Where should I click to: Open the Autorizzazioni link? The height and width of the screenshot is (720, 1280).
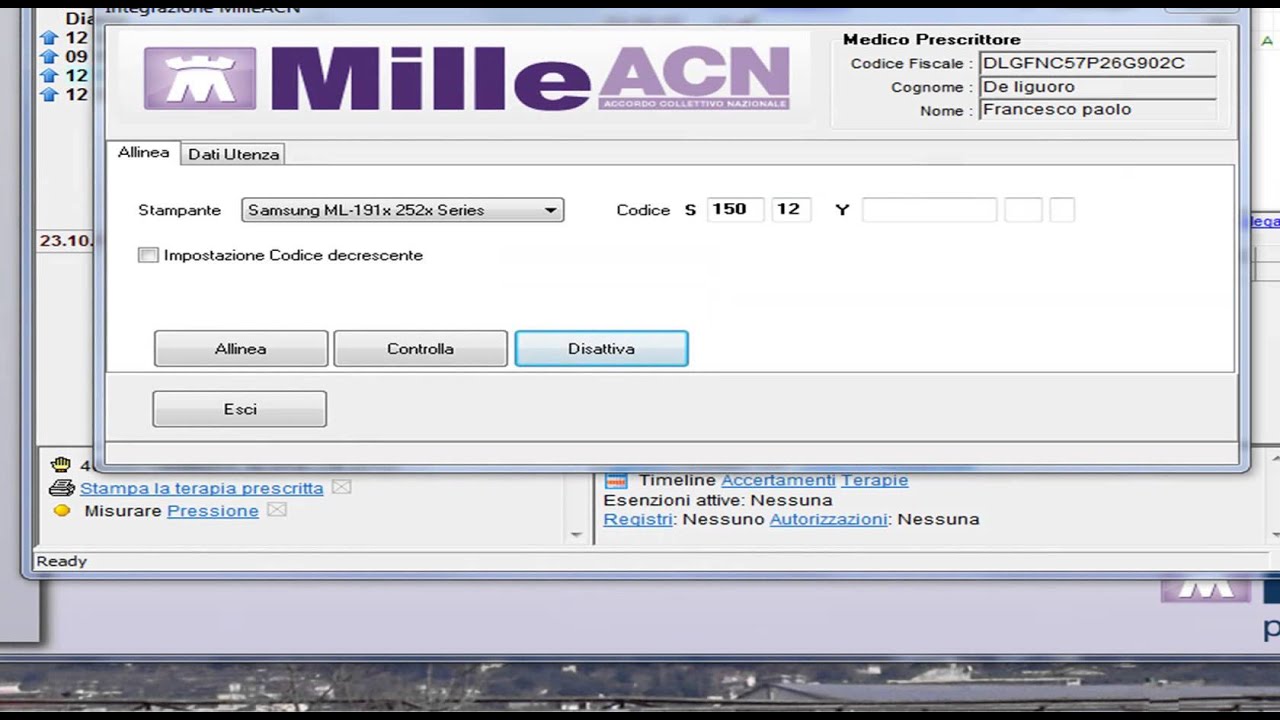click(x=828, y=519)
